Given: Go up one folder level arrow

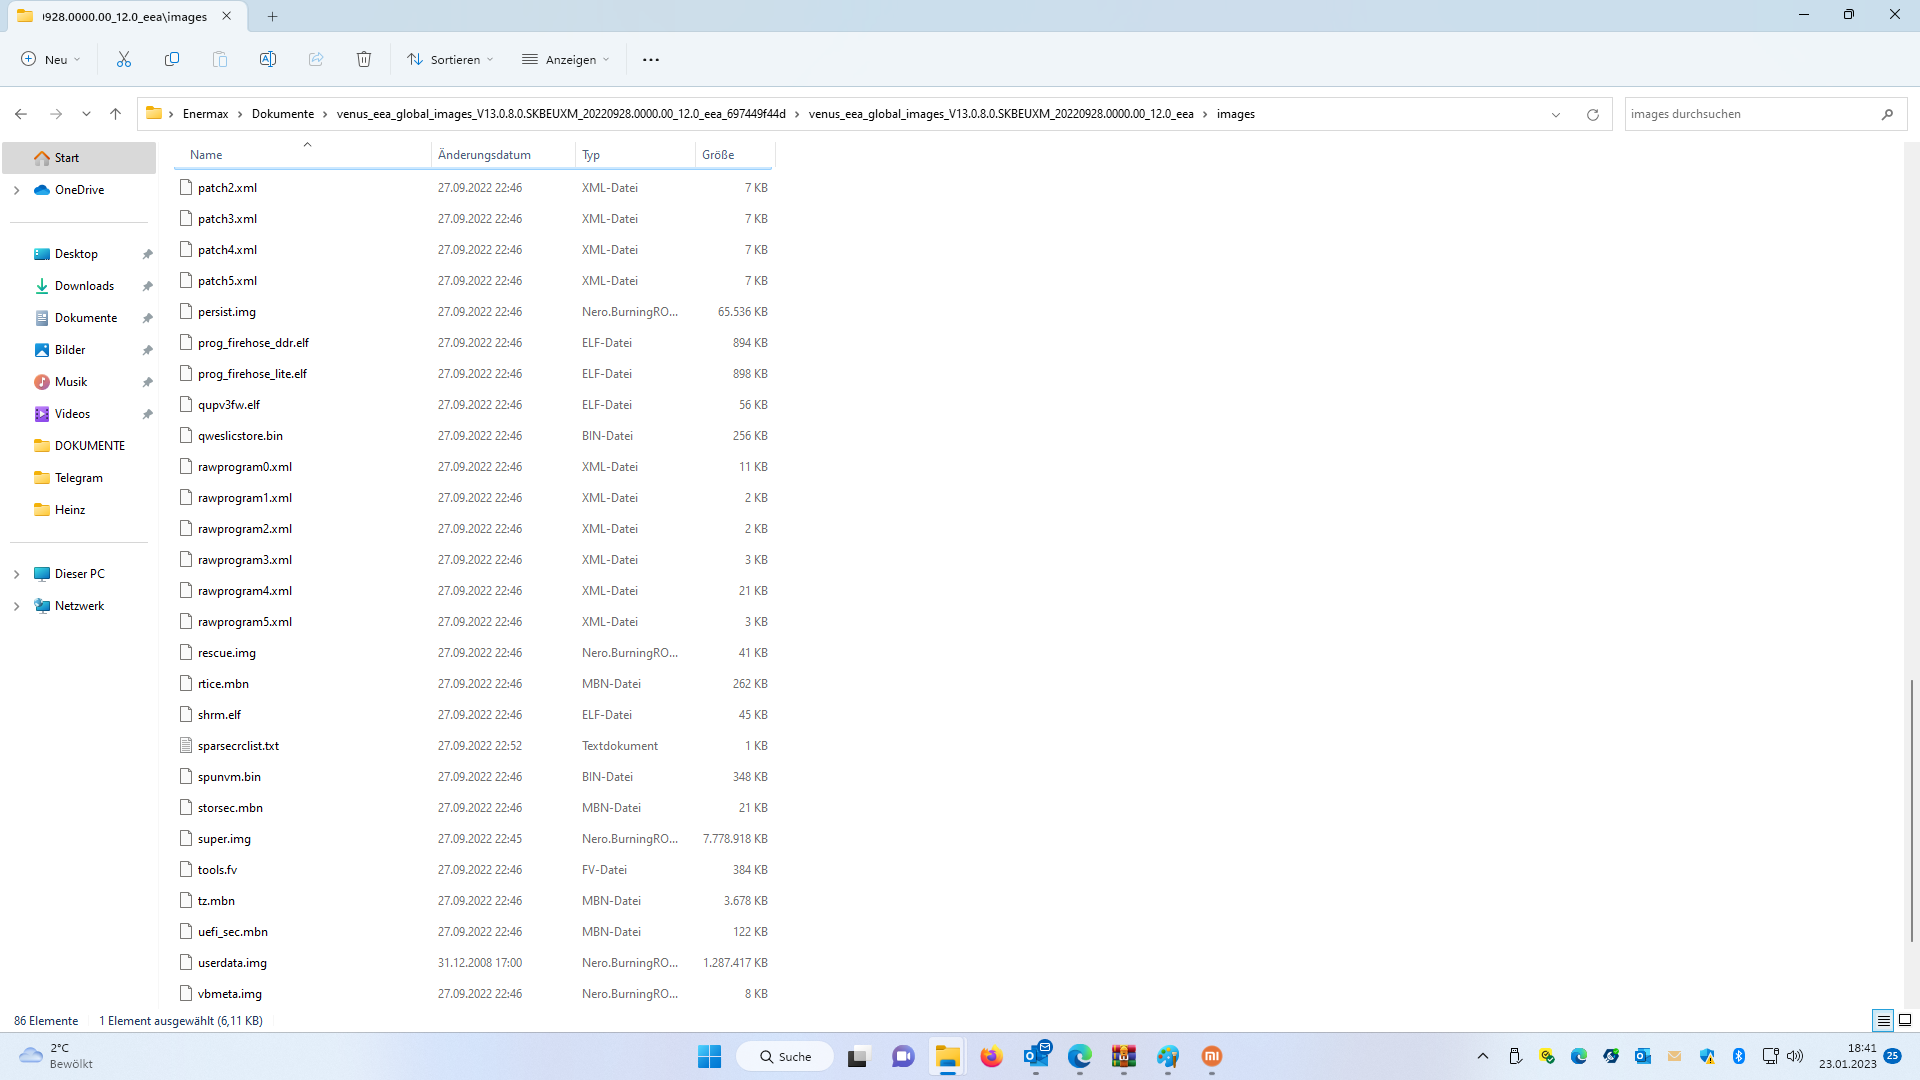Looking at the screenshot, I should coord(116,114).
